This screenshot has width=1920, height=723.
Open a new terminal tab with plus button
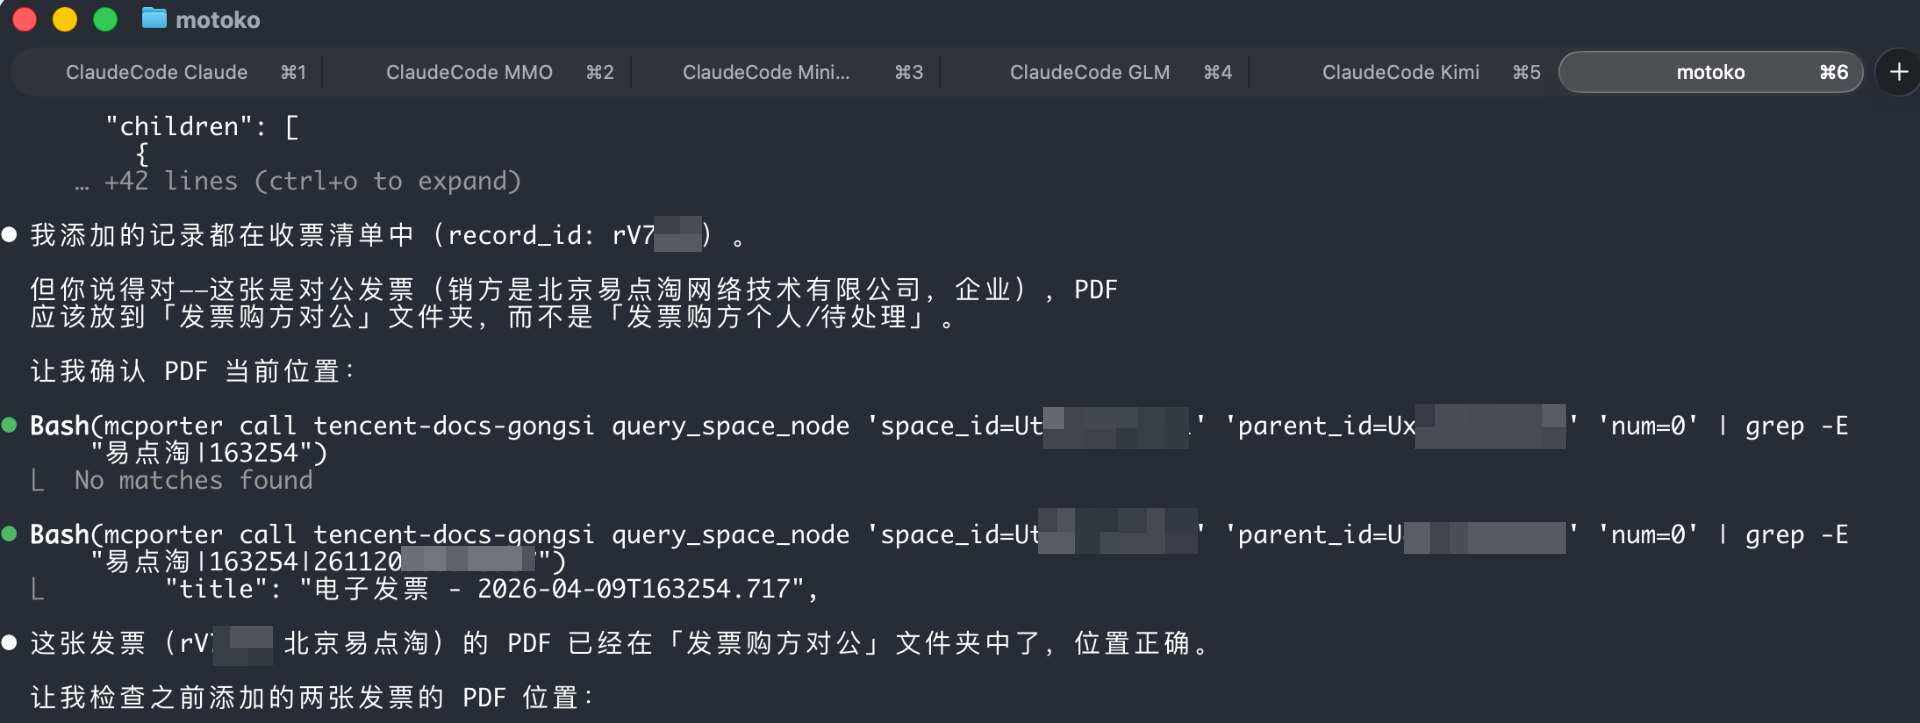click(1898, 72)
